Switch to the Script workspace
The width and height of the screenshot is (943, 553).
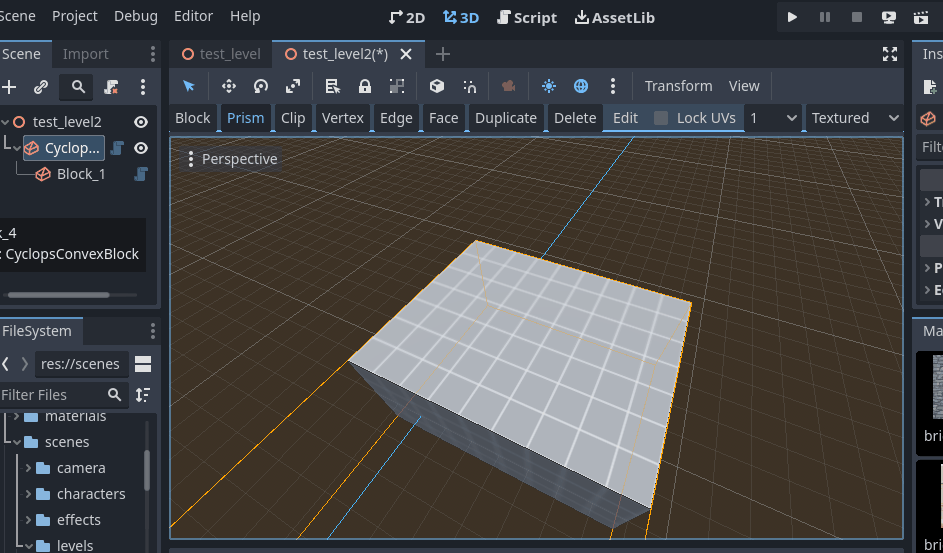pos(527,17)
